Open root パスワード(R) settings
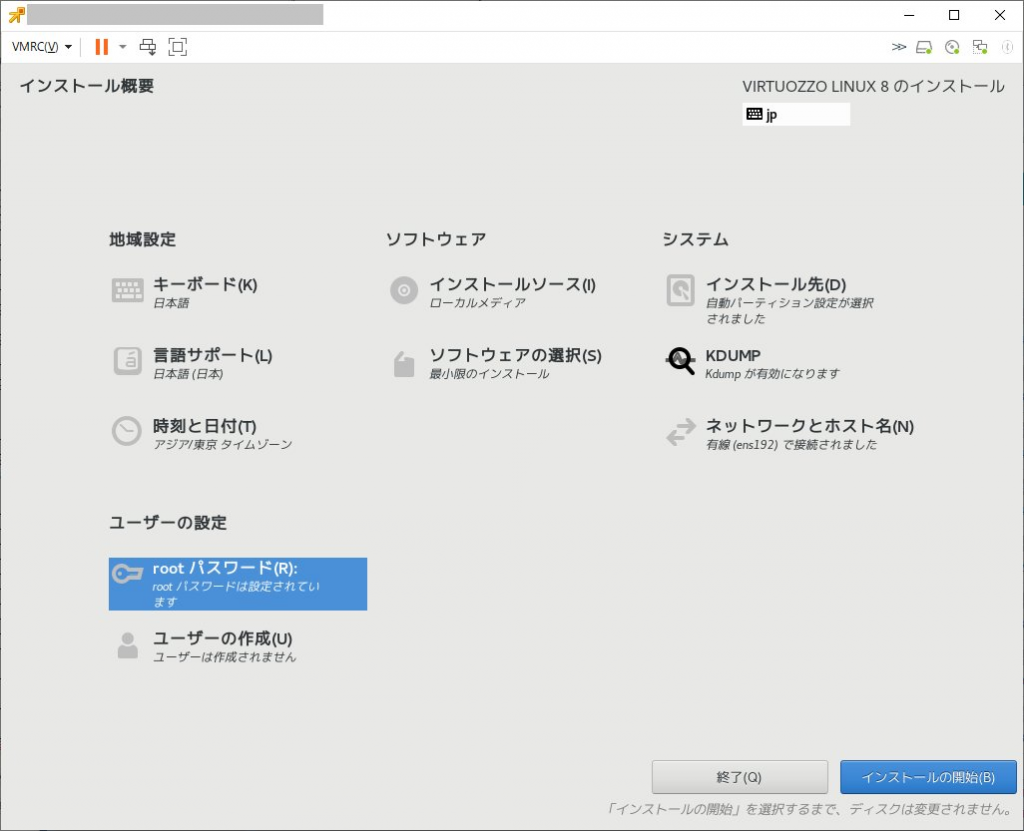The image size is (1024, 831). [238, 584]
